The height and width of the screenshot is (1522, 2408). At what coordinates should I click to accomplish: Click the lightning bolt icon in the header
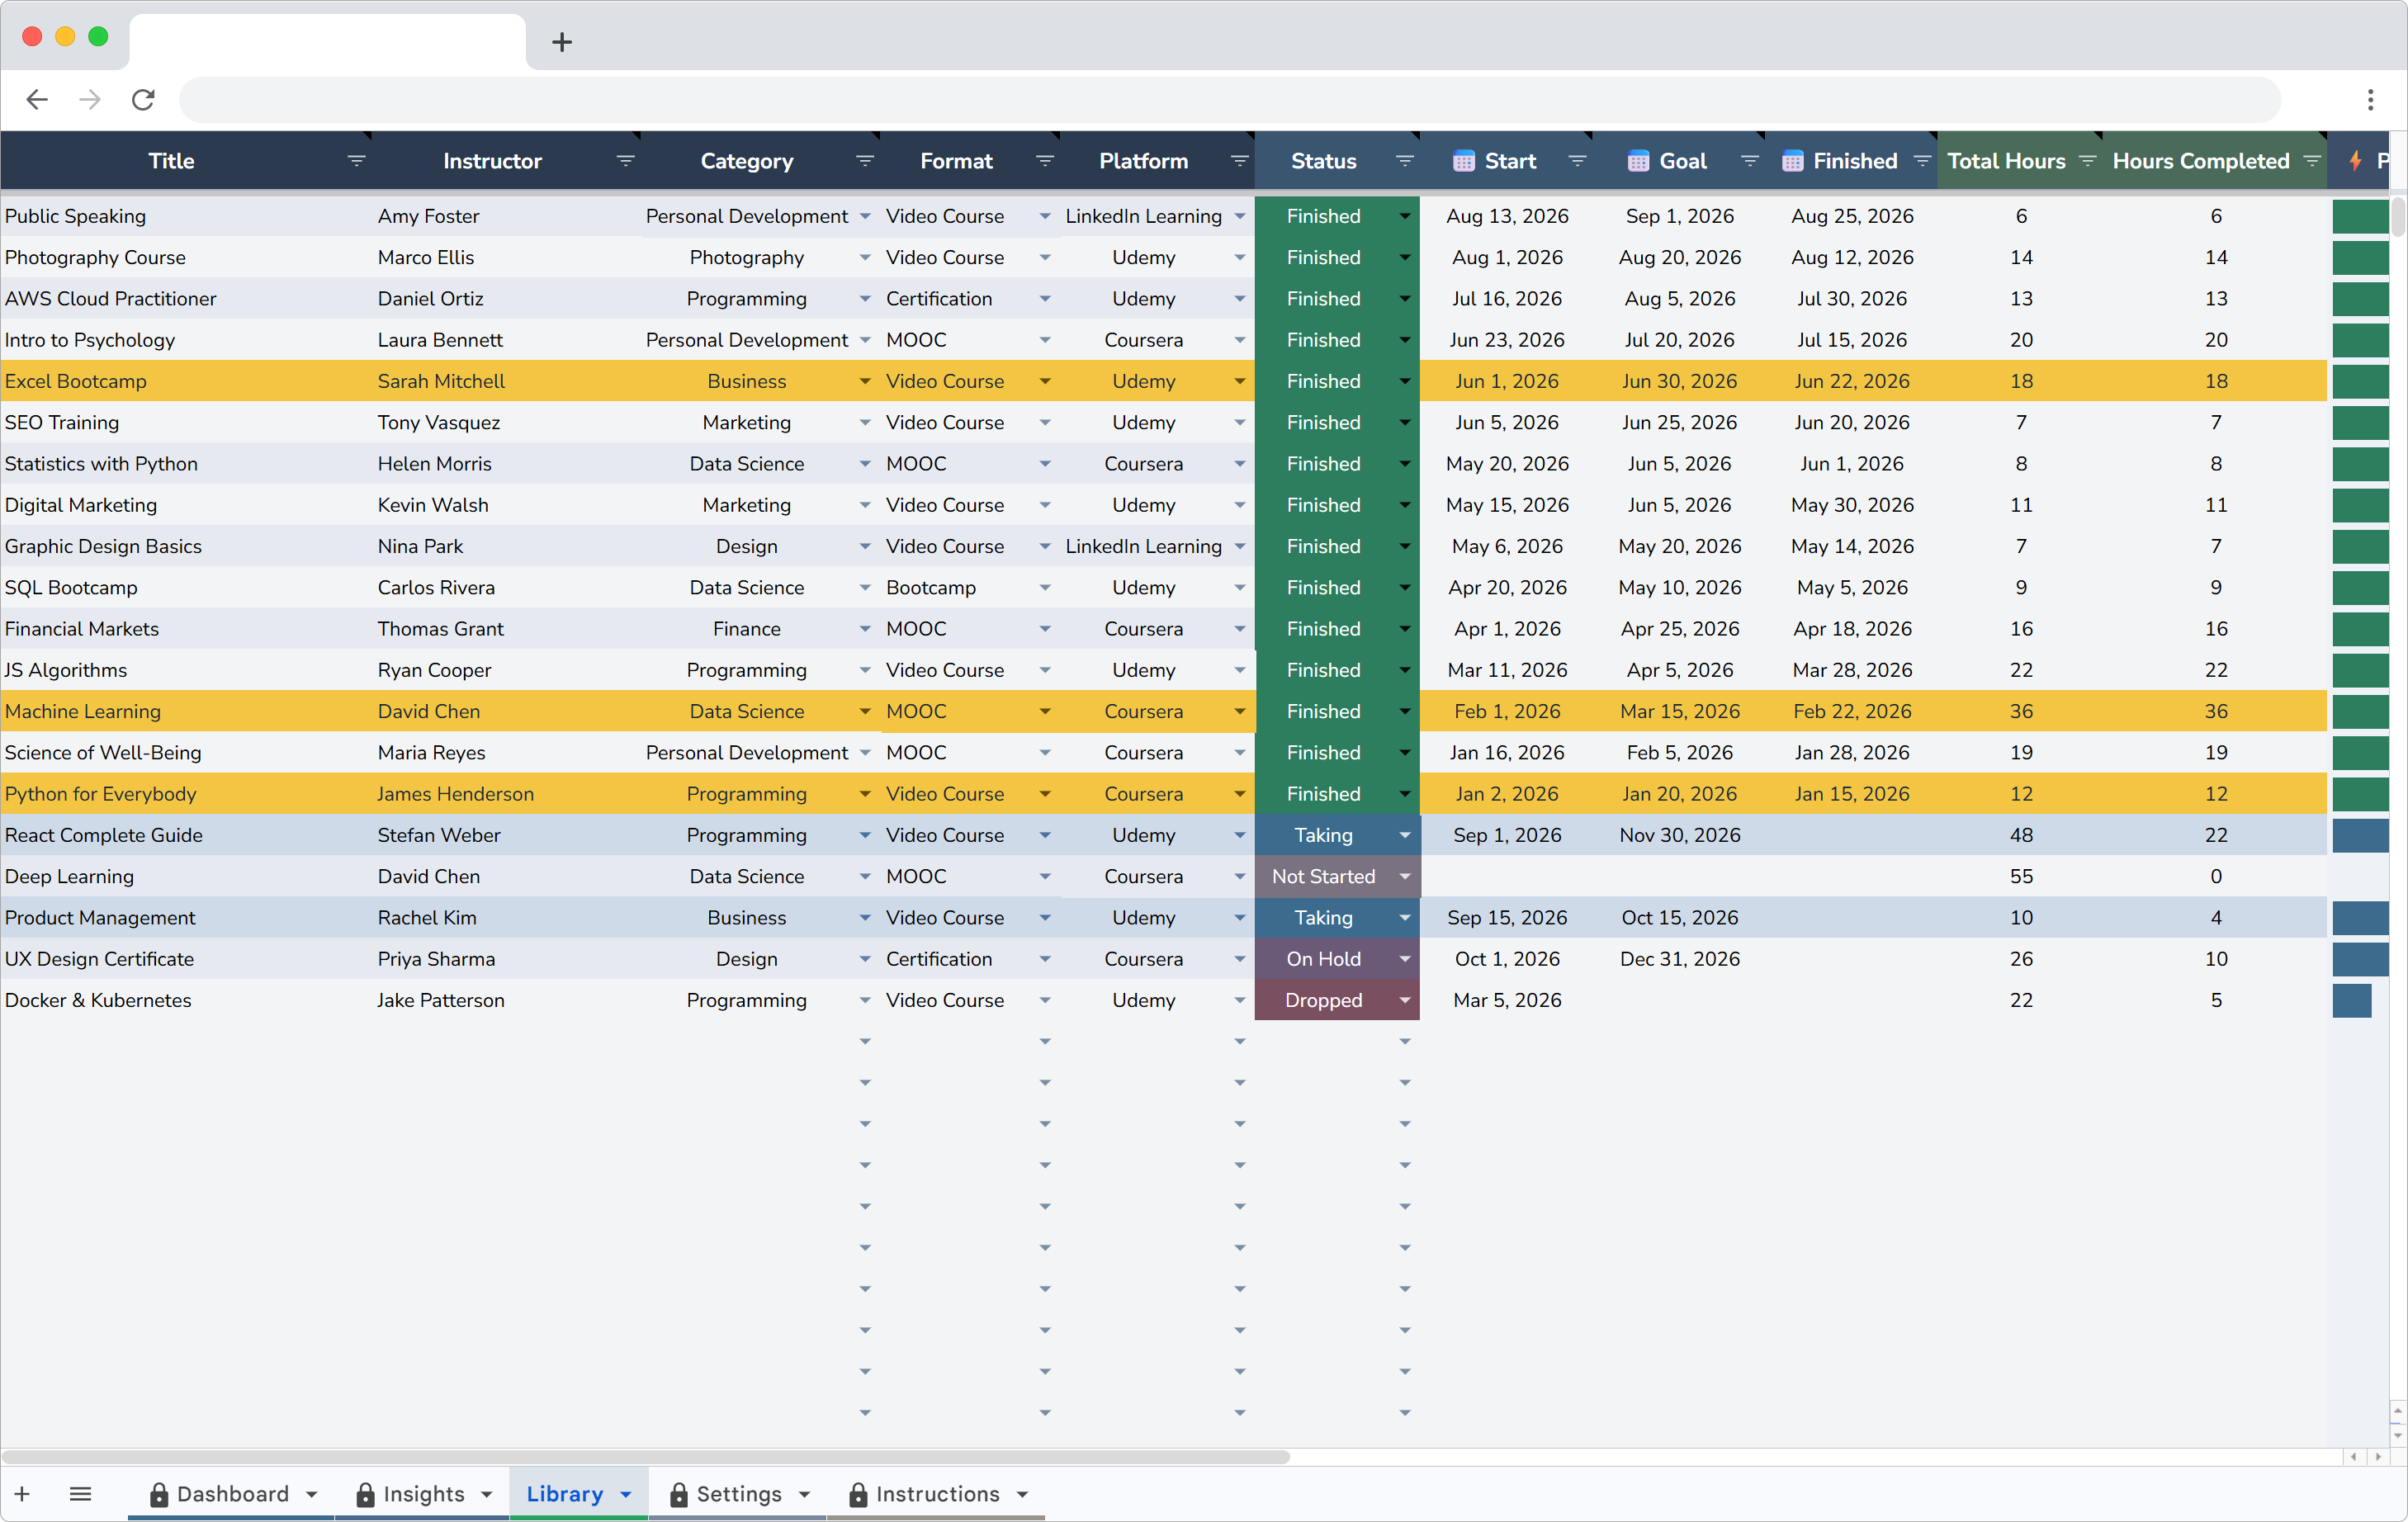coord(2355,160)
